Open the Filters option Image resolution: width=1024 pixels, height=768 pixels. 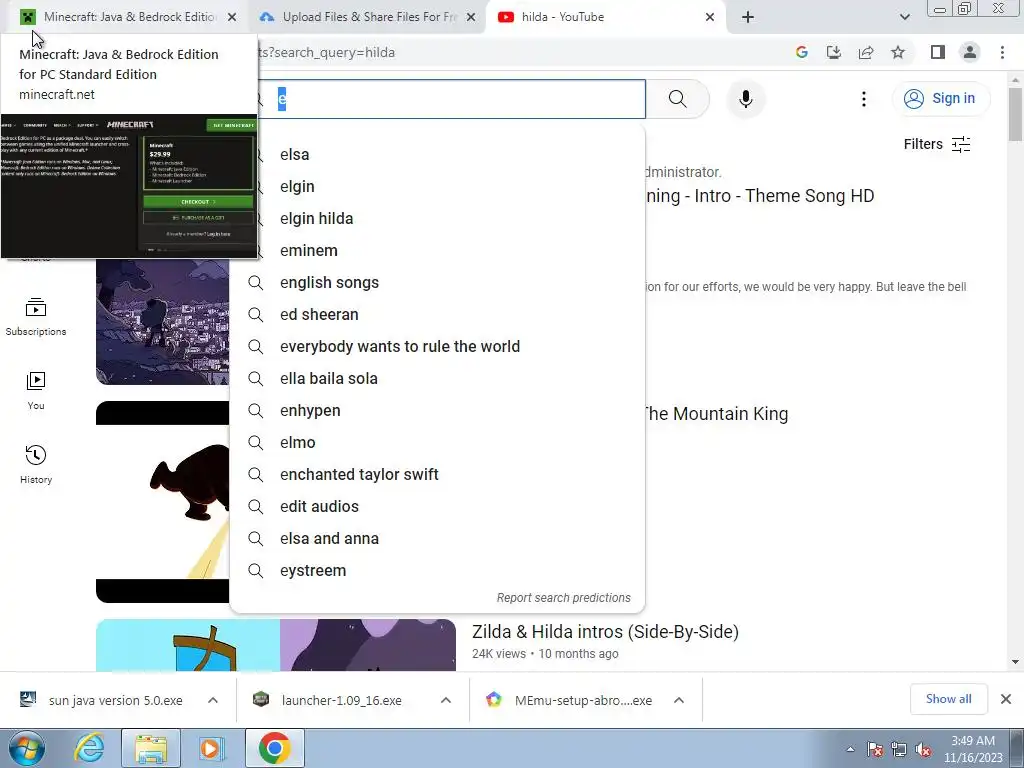pos(936,144)
